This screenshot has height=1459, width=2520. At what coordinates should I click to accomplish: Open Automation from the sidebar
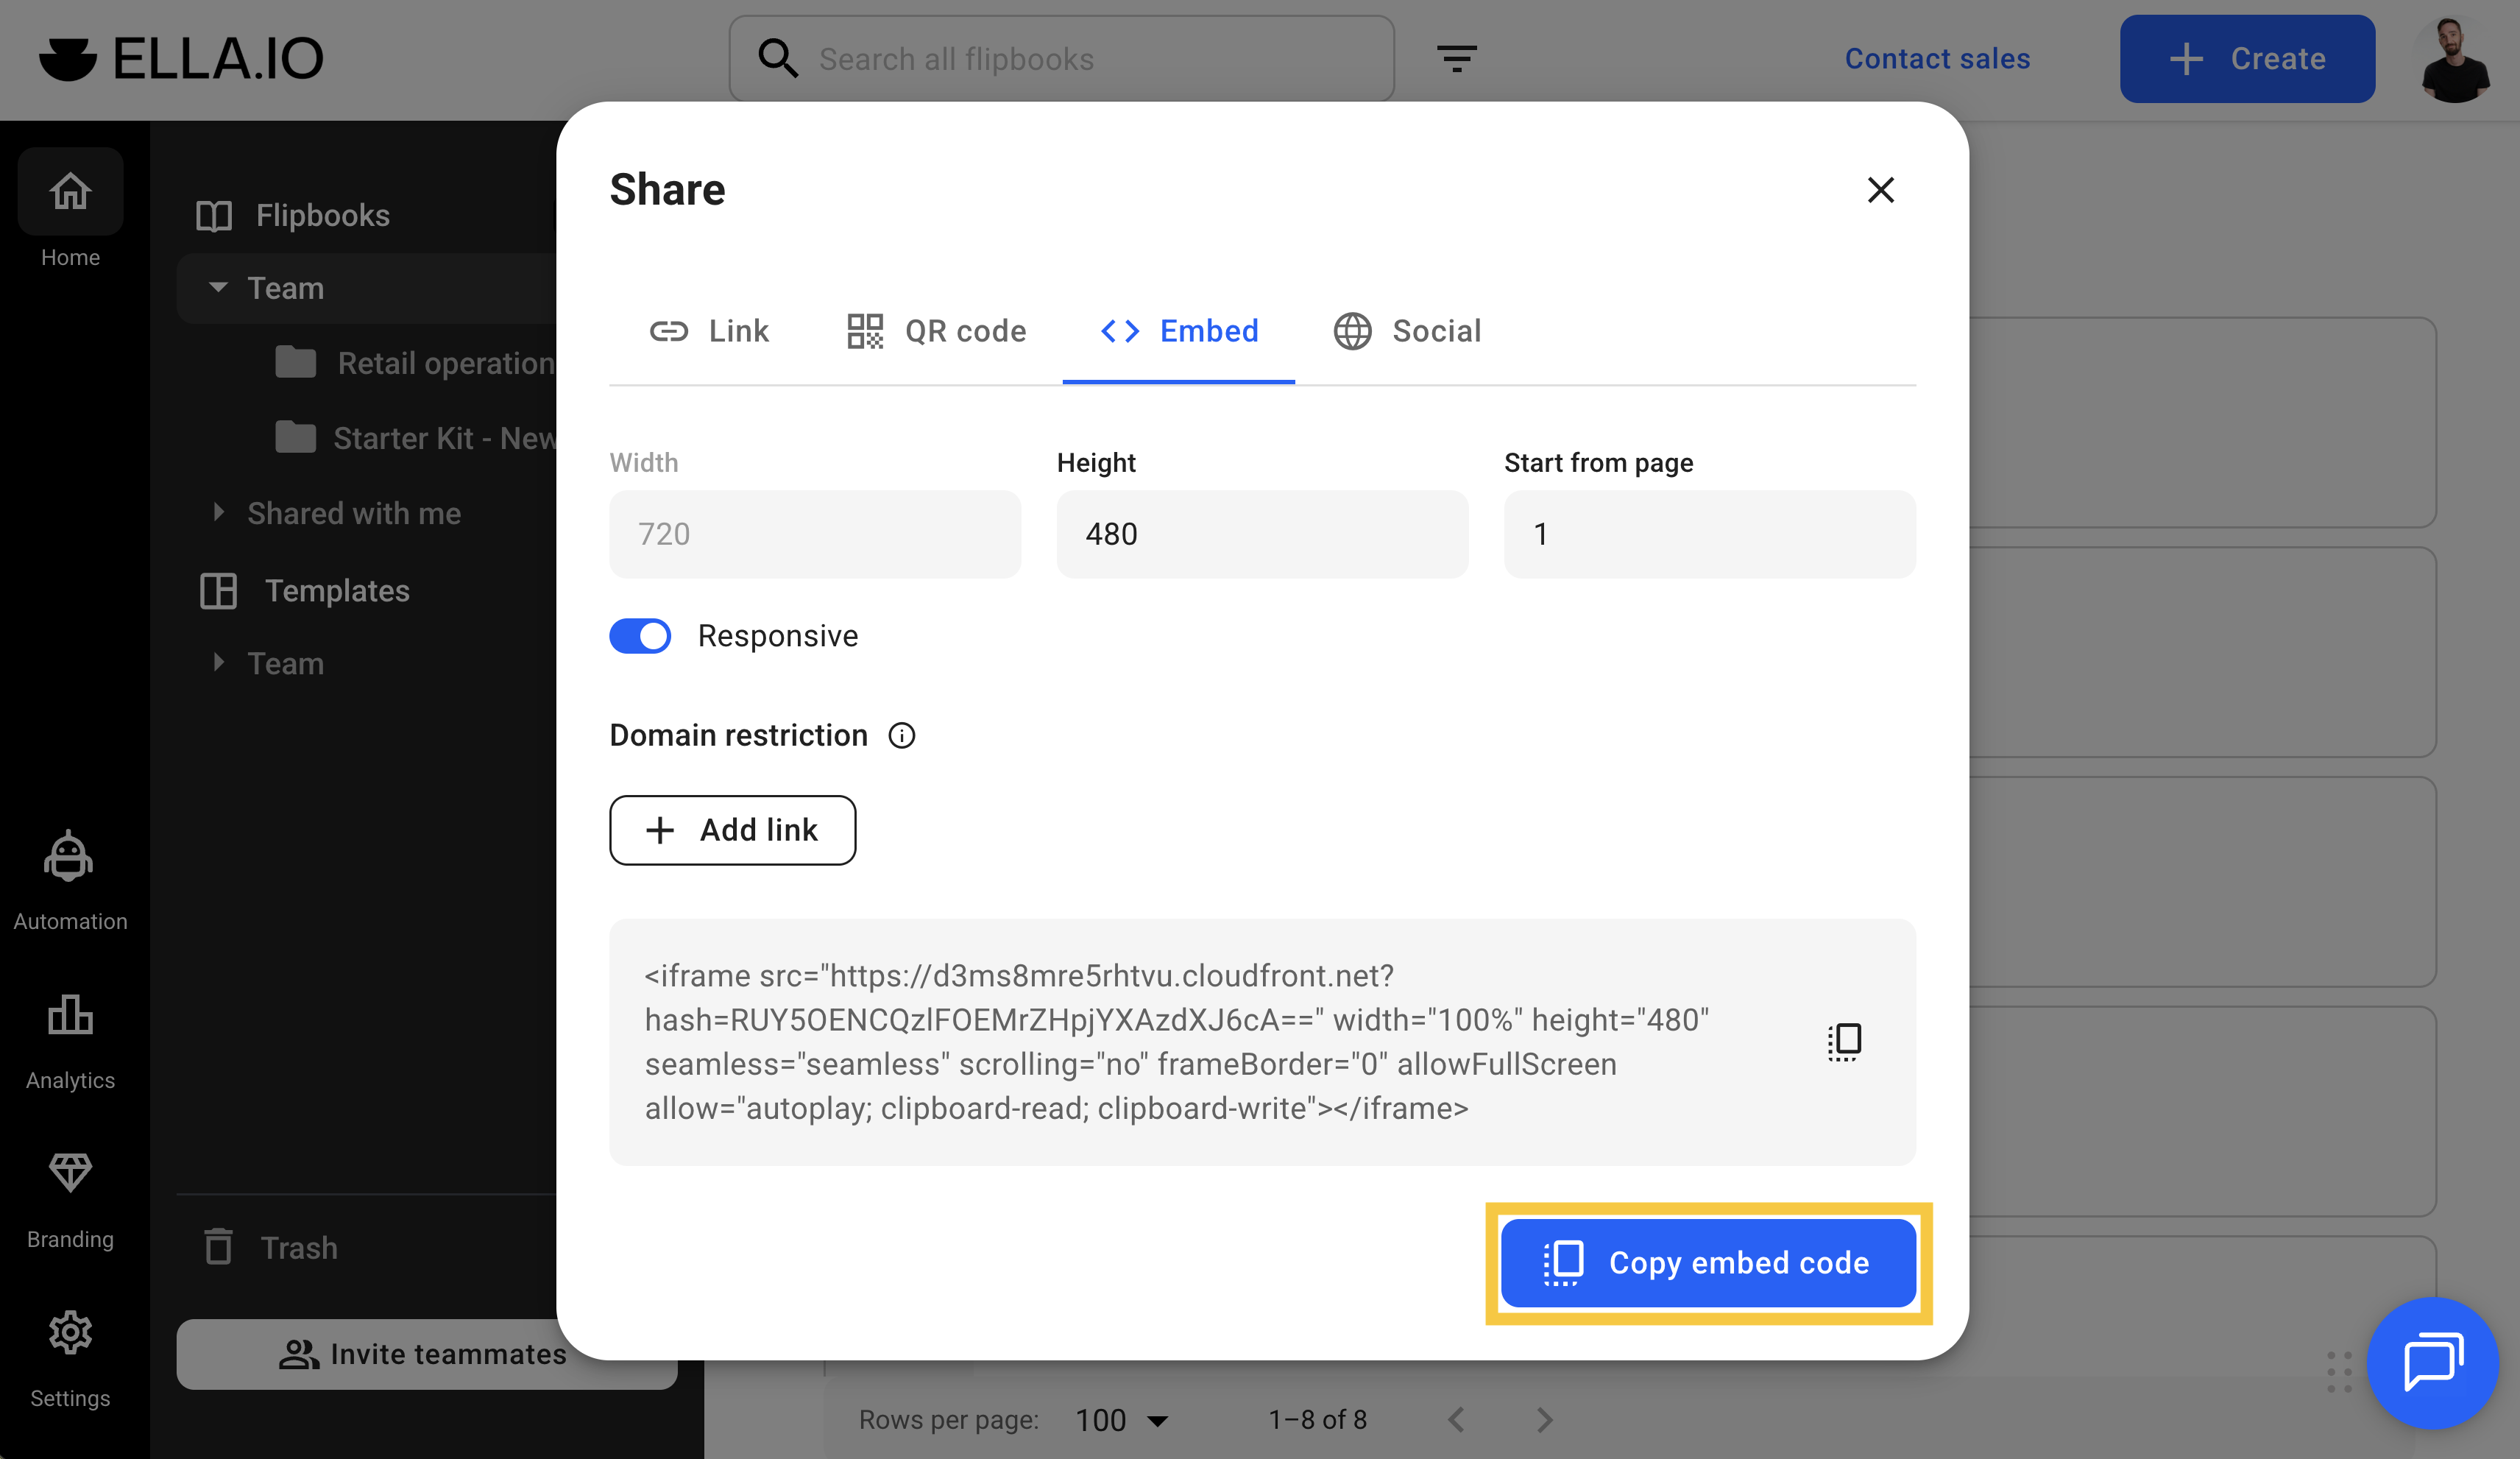(70, 880)
